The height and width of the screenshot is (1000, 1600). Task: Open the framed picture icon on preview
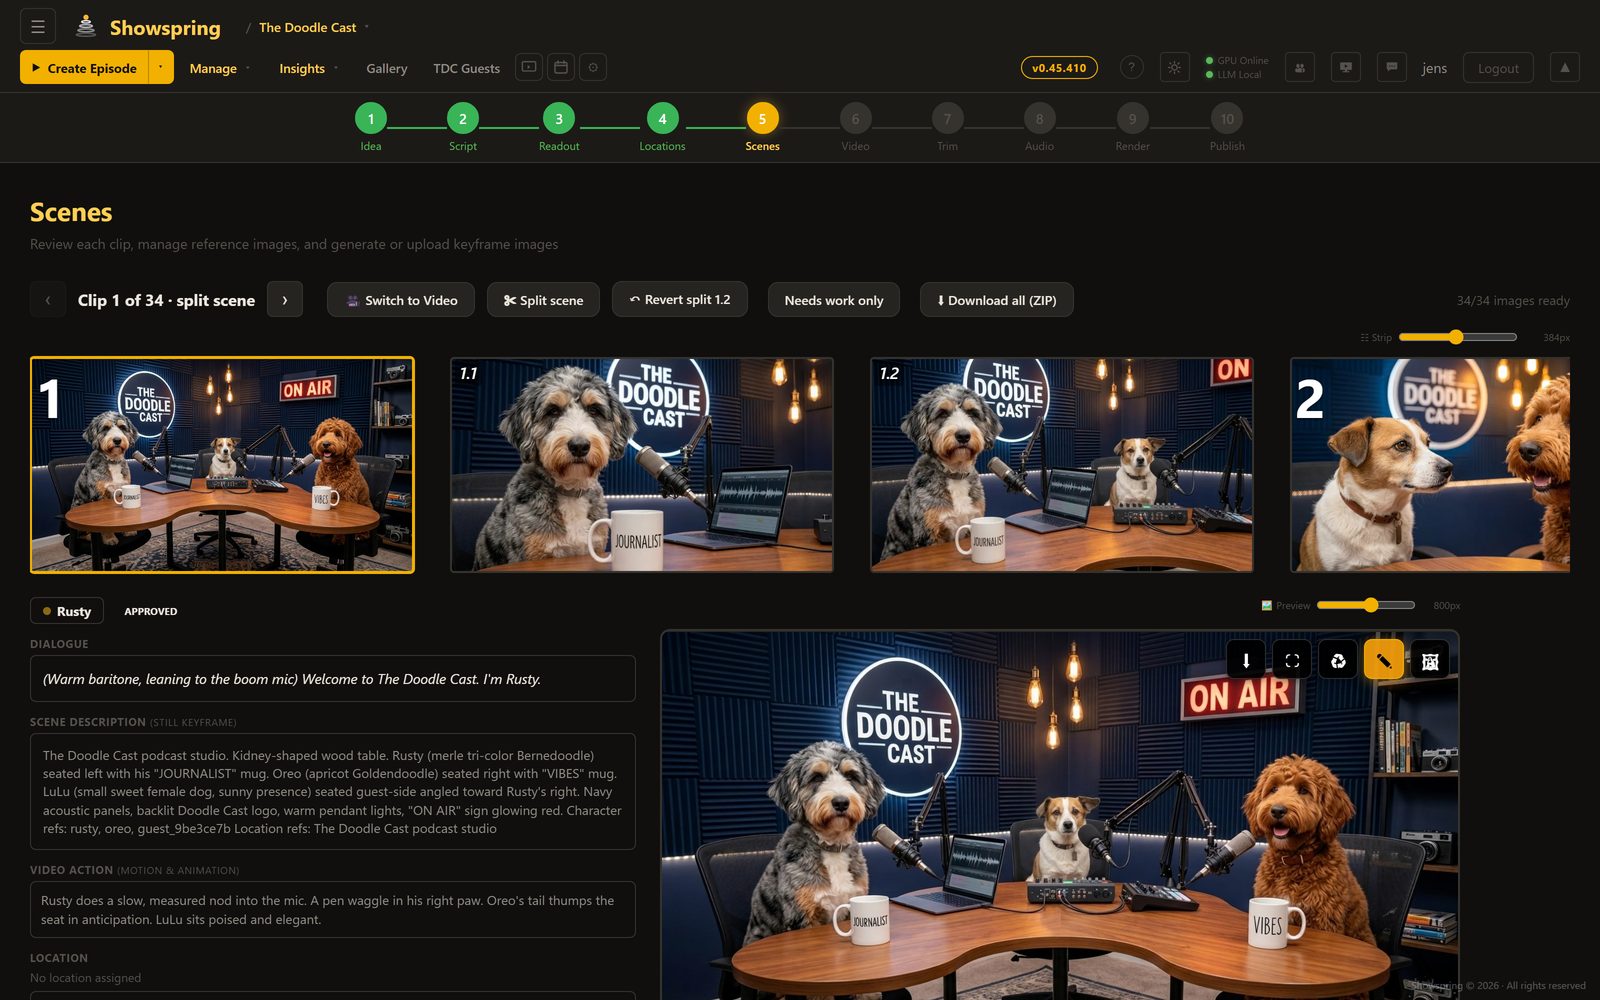click(x=1430, y=660)
